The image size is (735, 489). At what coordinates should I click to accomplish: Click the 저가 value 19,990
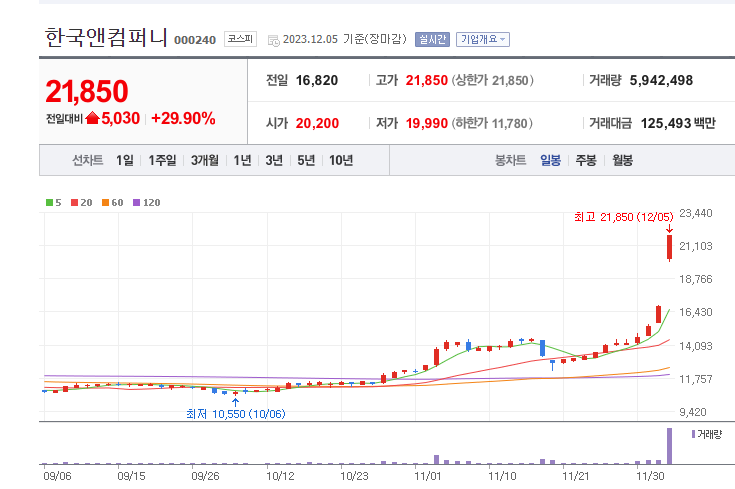427,123
